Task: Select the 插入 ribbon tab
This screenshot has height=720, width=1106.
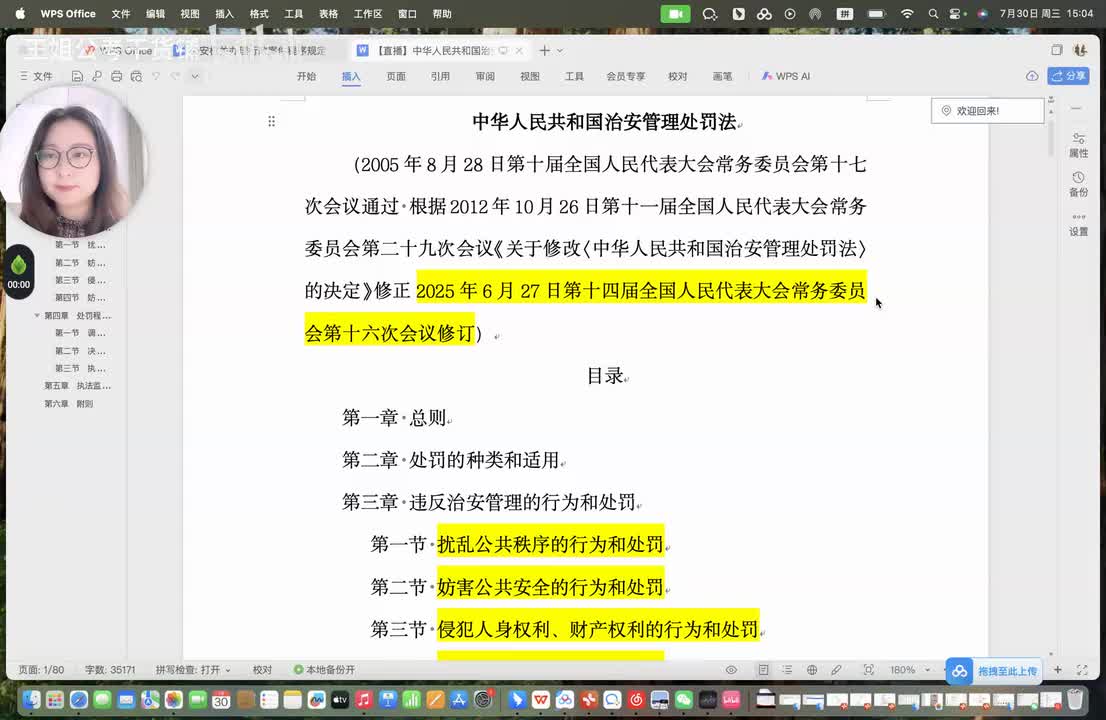Action: 351,76
